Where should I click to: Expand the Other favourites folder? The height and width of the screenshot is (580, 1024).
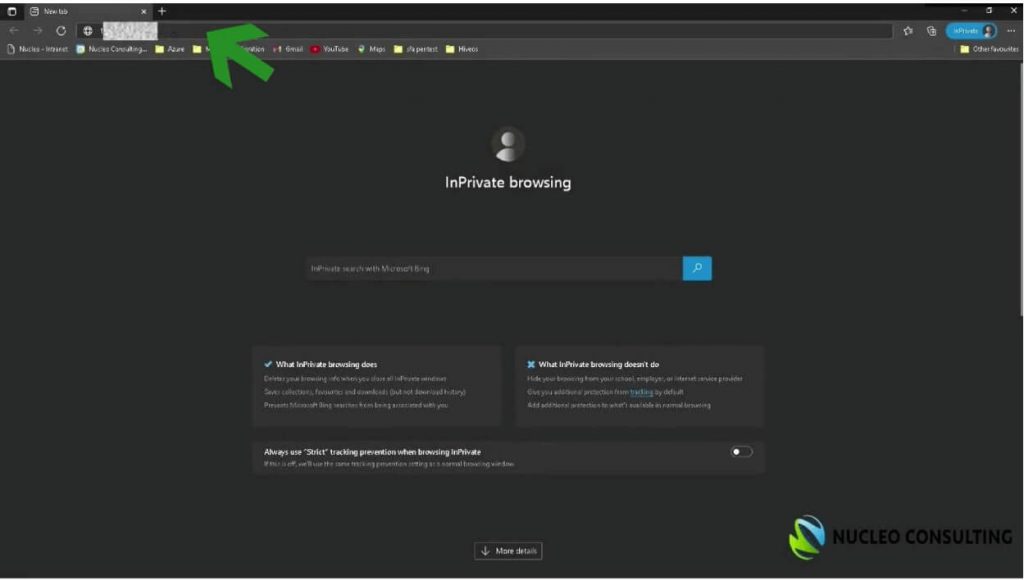coord(989,49)
